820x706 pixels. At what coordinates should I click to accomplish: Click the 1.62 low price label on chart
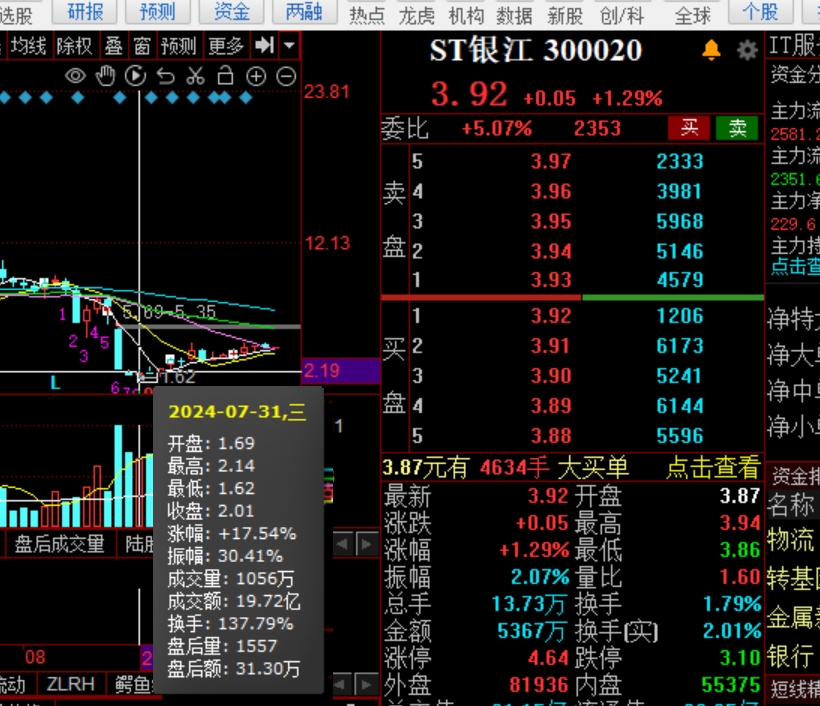pos(179,377)
